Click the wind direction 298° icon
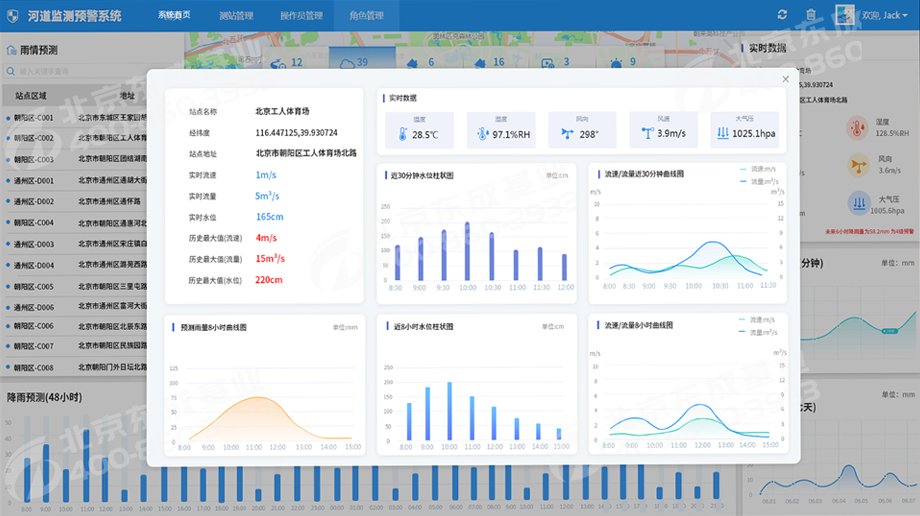Image resolution: width=920 pixels, height=516 pixels. pyautogui.click(x=567, y=133)
